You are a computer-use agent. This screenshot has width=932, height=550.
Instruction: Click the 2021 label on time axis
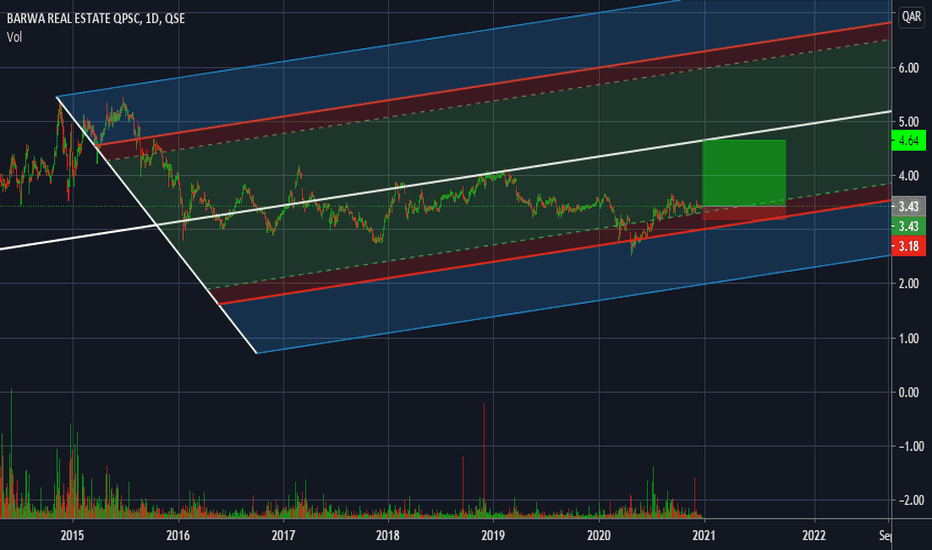(x=704, y=535)
